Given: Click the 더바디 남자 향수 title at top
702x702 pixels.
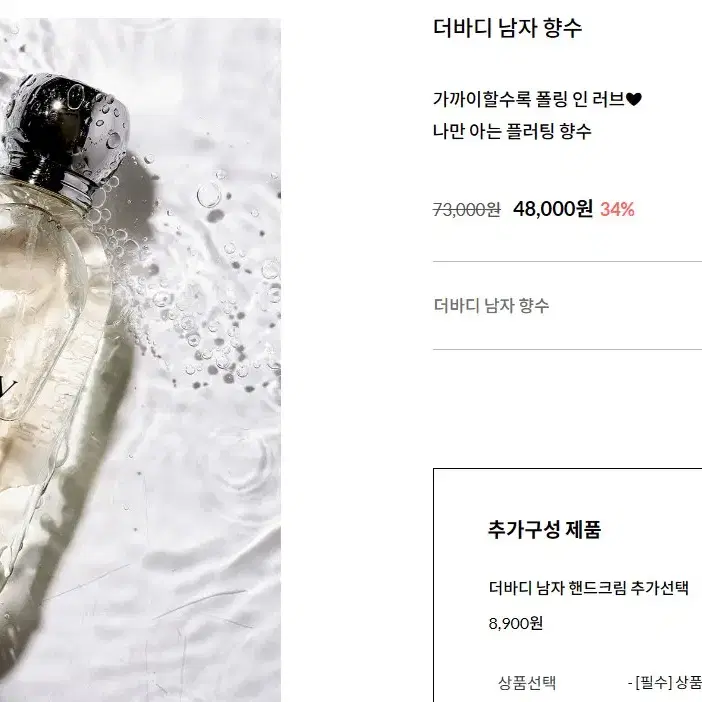Looking at the screenshot, I should tap(507, 27).
